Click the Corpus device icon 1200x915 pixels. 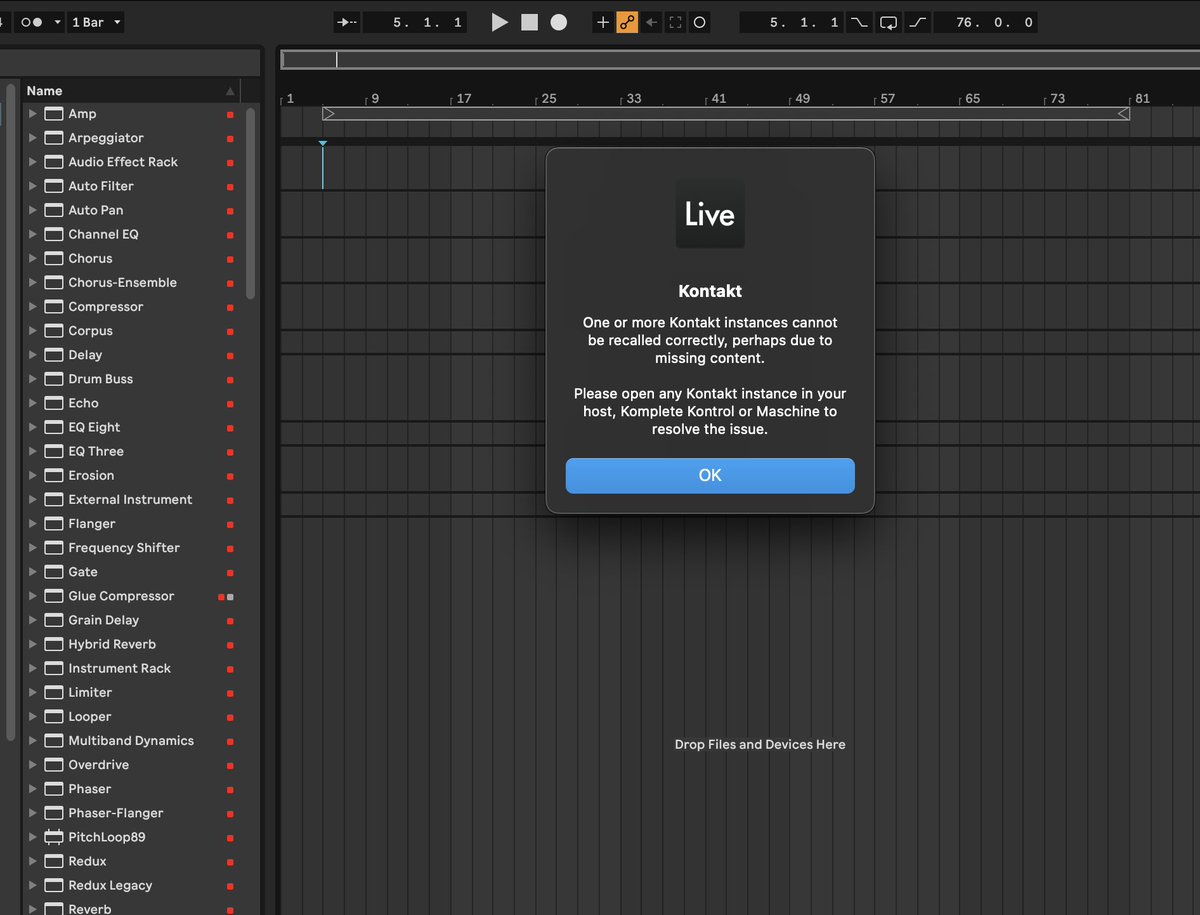coord(54,331)
